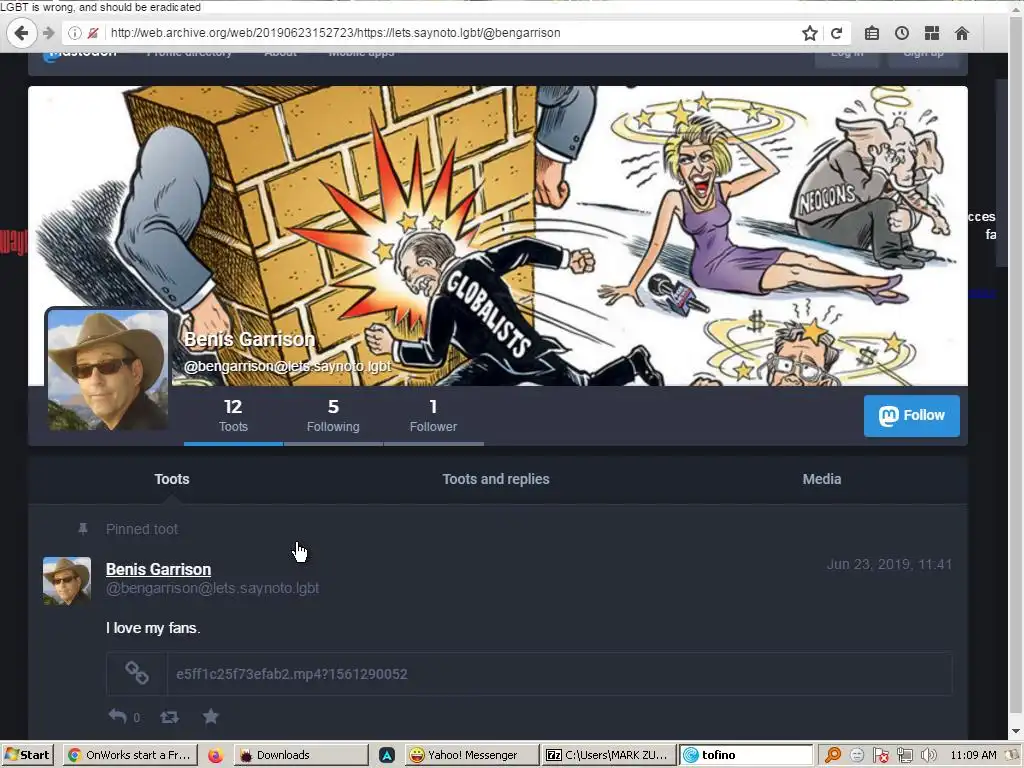Click the scrollbar down arrow

(x=1016, y=731)
